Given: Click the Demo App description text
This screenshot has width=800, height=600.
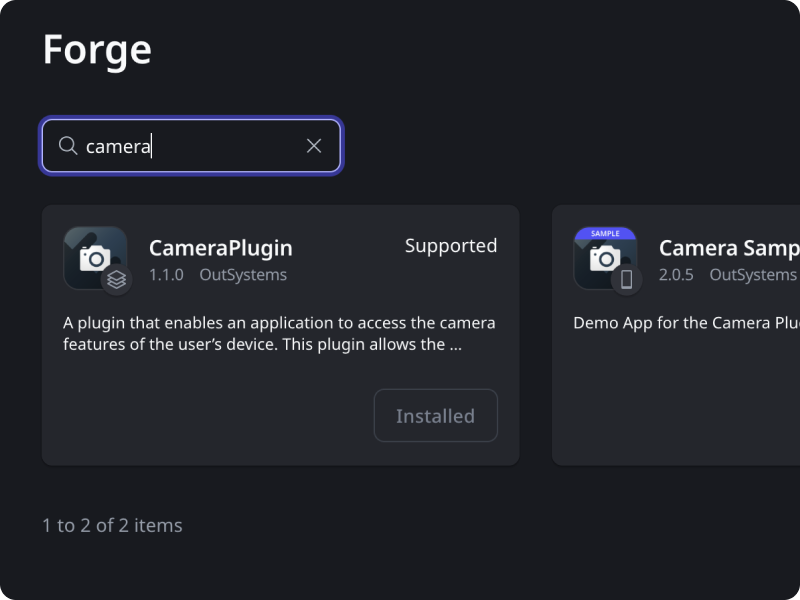Looking at the screenshot, I should [686, 323].
